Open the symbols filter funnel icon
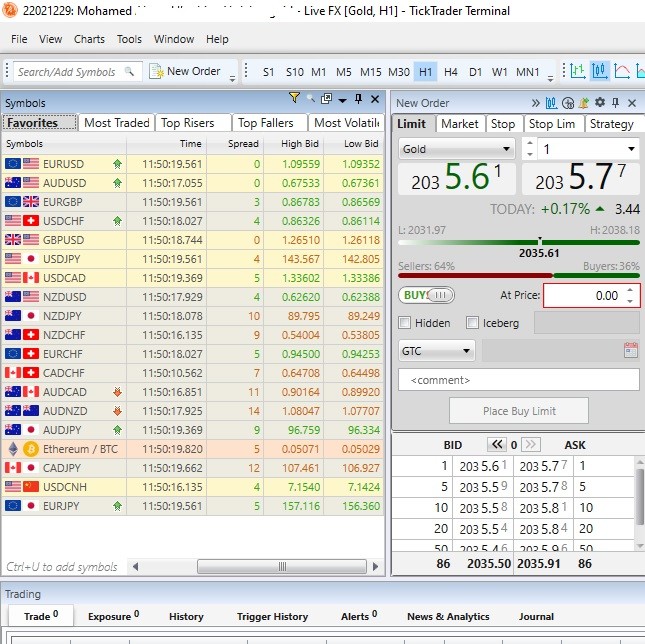 [x=294, y=98]
